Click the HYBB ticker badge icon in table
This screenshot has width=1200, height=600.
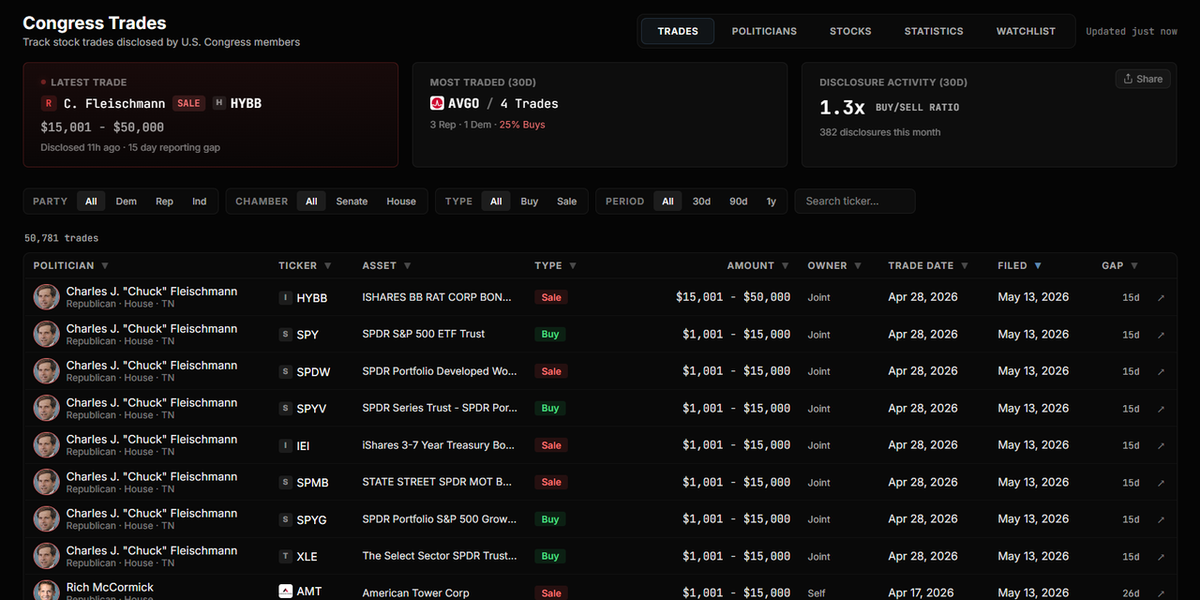click(286, 298)
